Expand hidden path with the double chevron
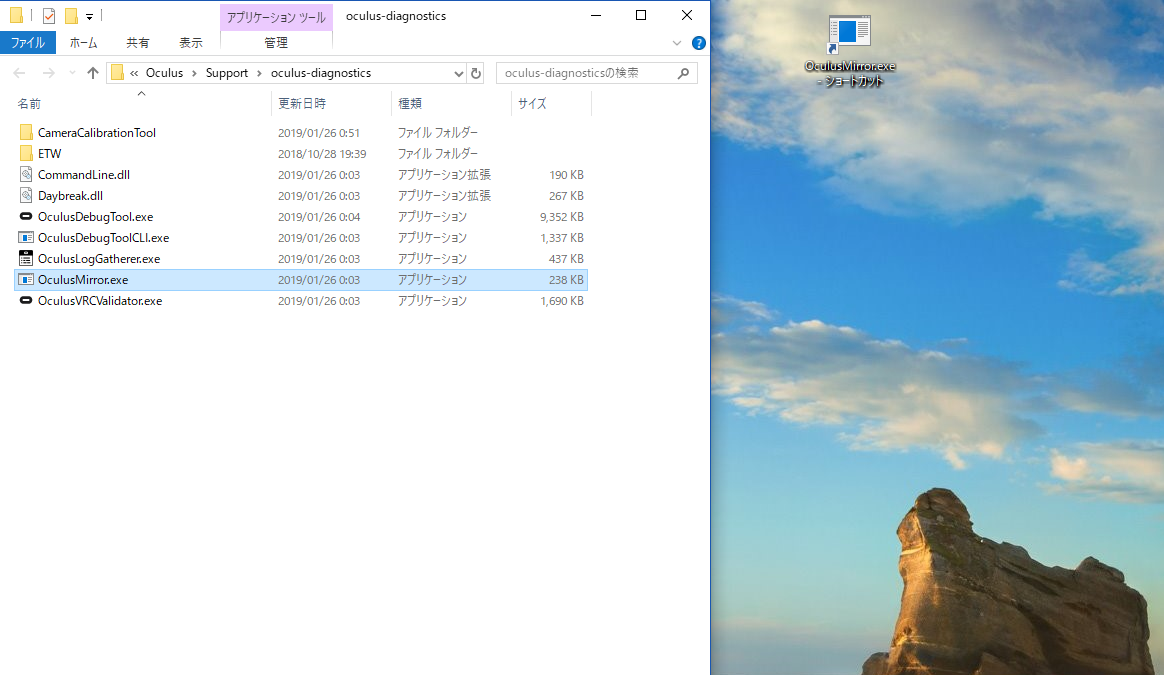Screen dimensions: 1164x675 (x=134, y=73)
